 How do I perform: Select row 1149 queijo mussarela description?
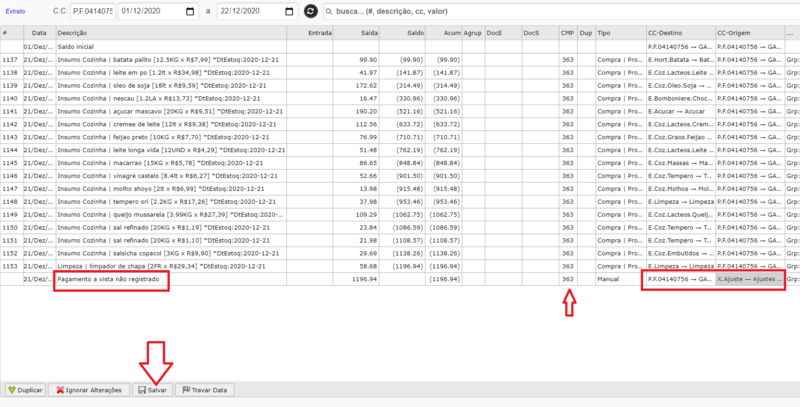tap(171, 215)
